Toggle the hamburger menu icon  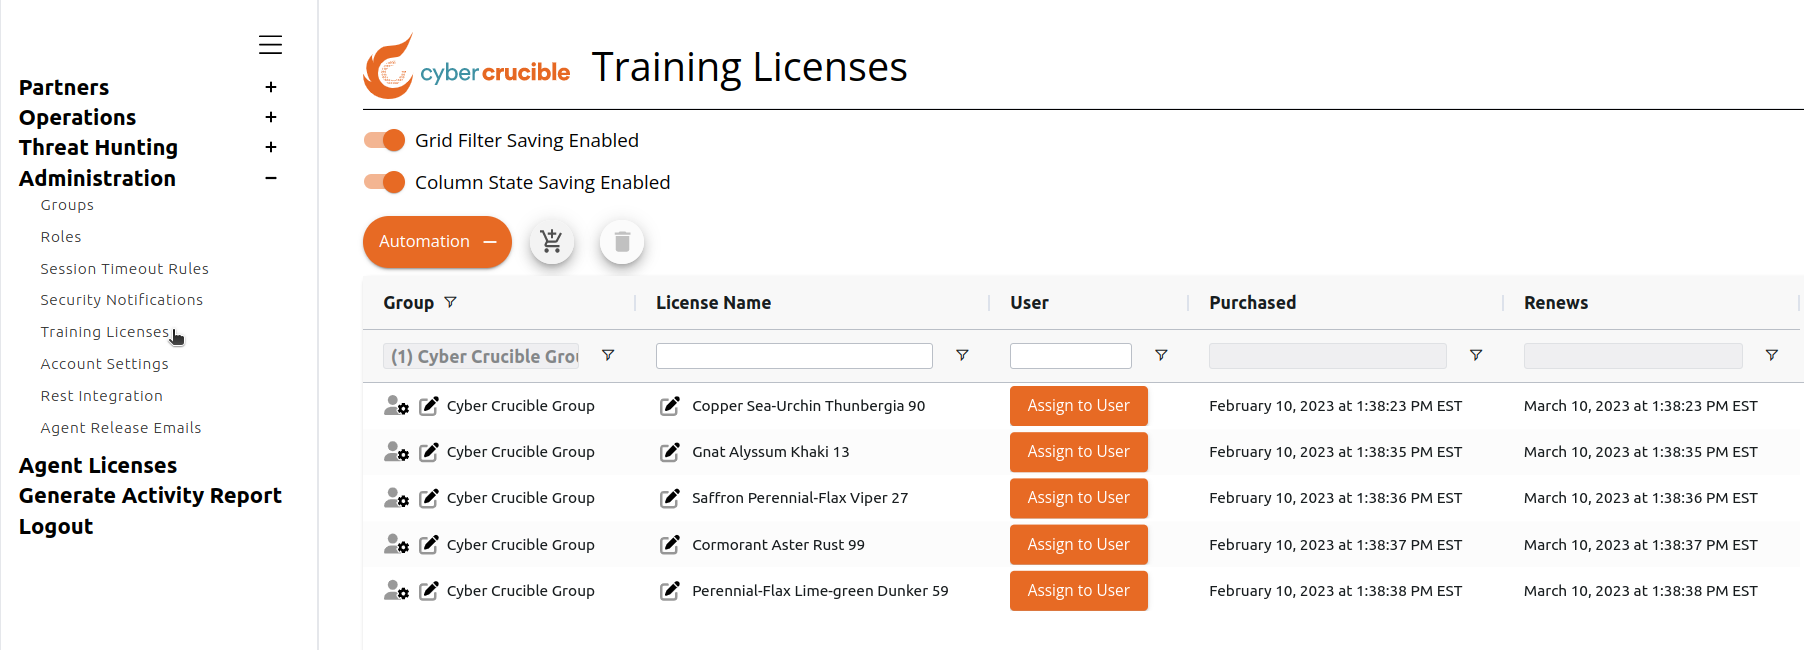tap(270, 45)
